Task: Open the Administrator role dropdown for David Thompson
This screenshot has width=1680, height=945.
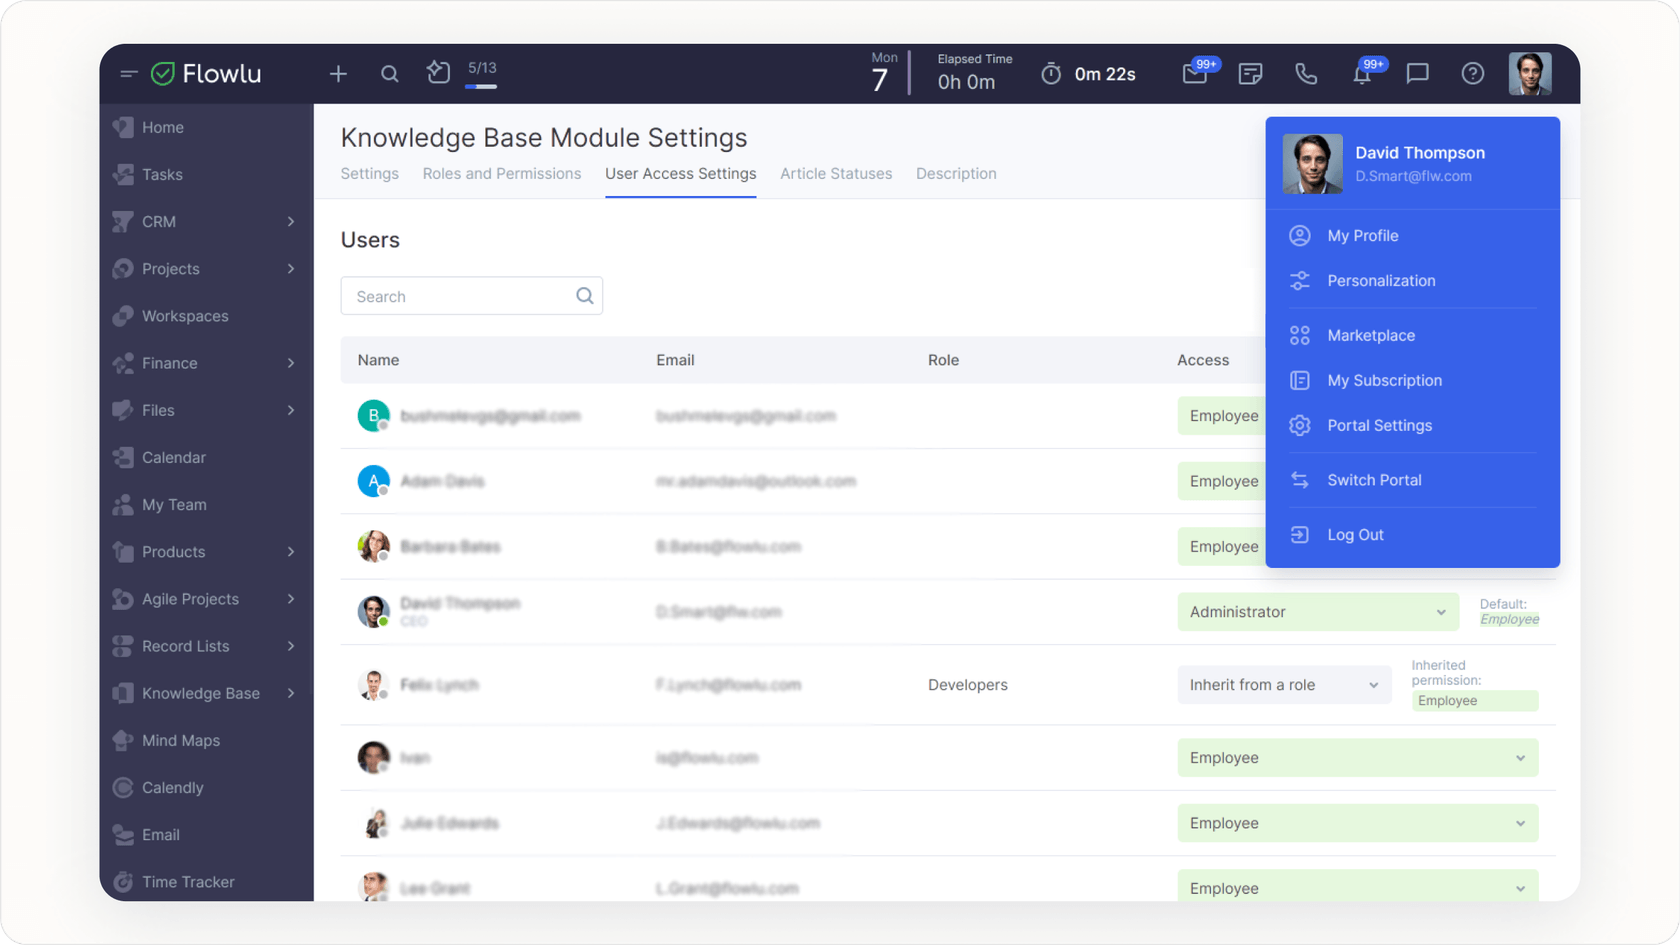Action: (x=1317, y=611)
